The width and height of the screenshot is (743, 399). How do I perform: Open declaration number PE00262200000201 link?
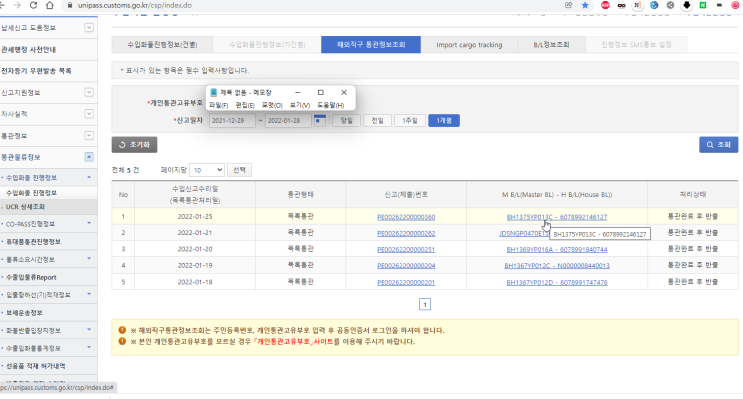pos(406,282)
